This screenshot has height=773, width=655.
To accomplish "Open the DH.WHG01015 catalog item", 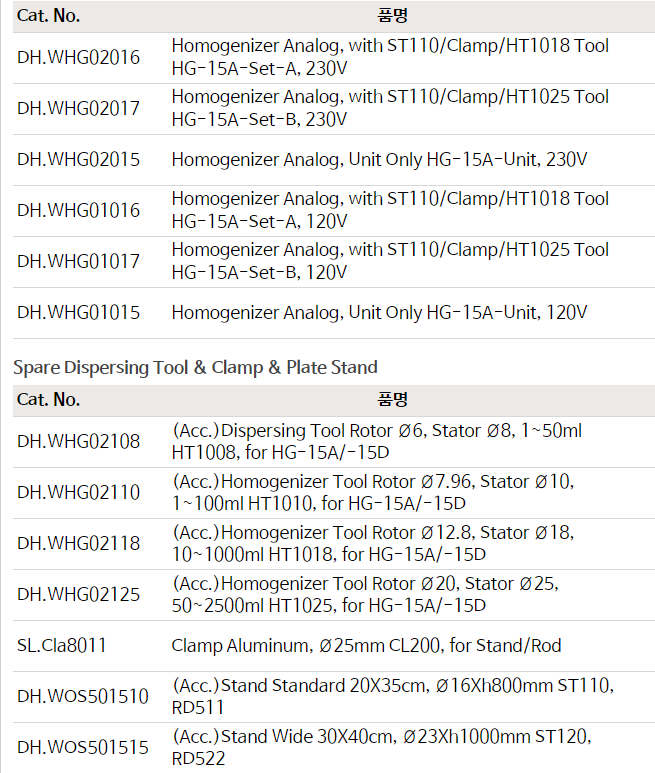I will pyautogui.click(x=79, y=313).
